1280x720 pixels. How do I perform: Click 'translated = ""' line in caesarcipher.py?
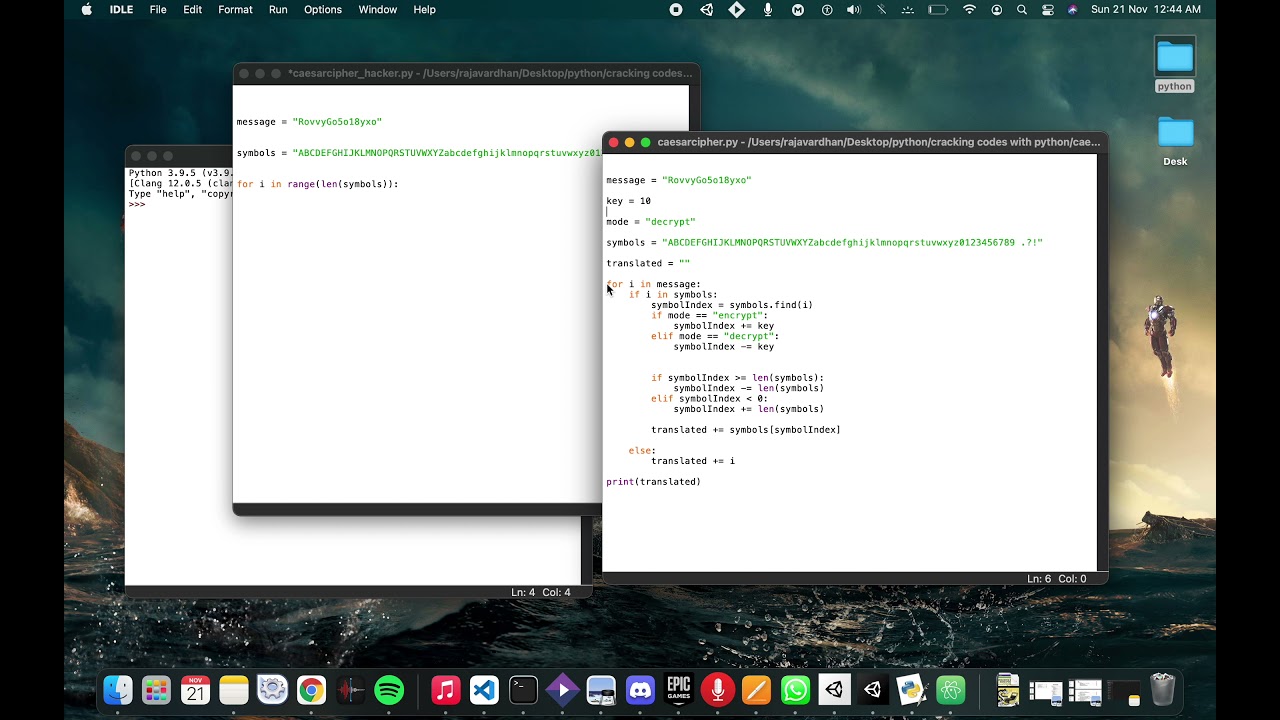[x=648, y=263]
